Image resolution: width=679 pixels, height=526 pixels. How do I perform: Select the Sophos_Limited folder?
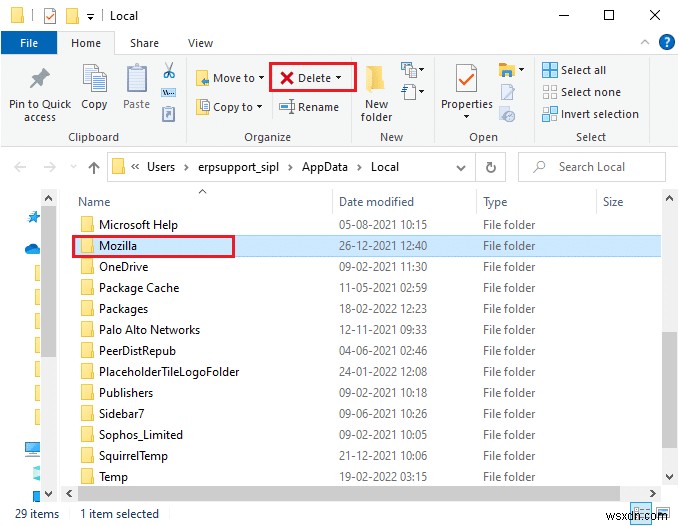click(368, 435)
